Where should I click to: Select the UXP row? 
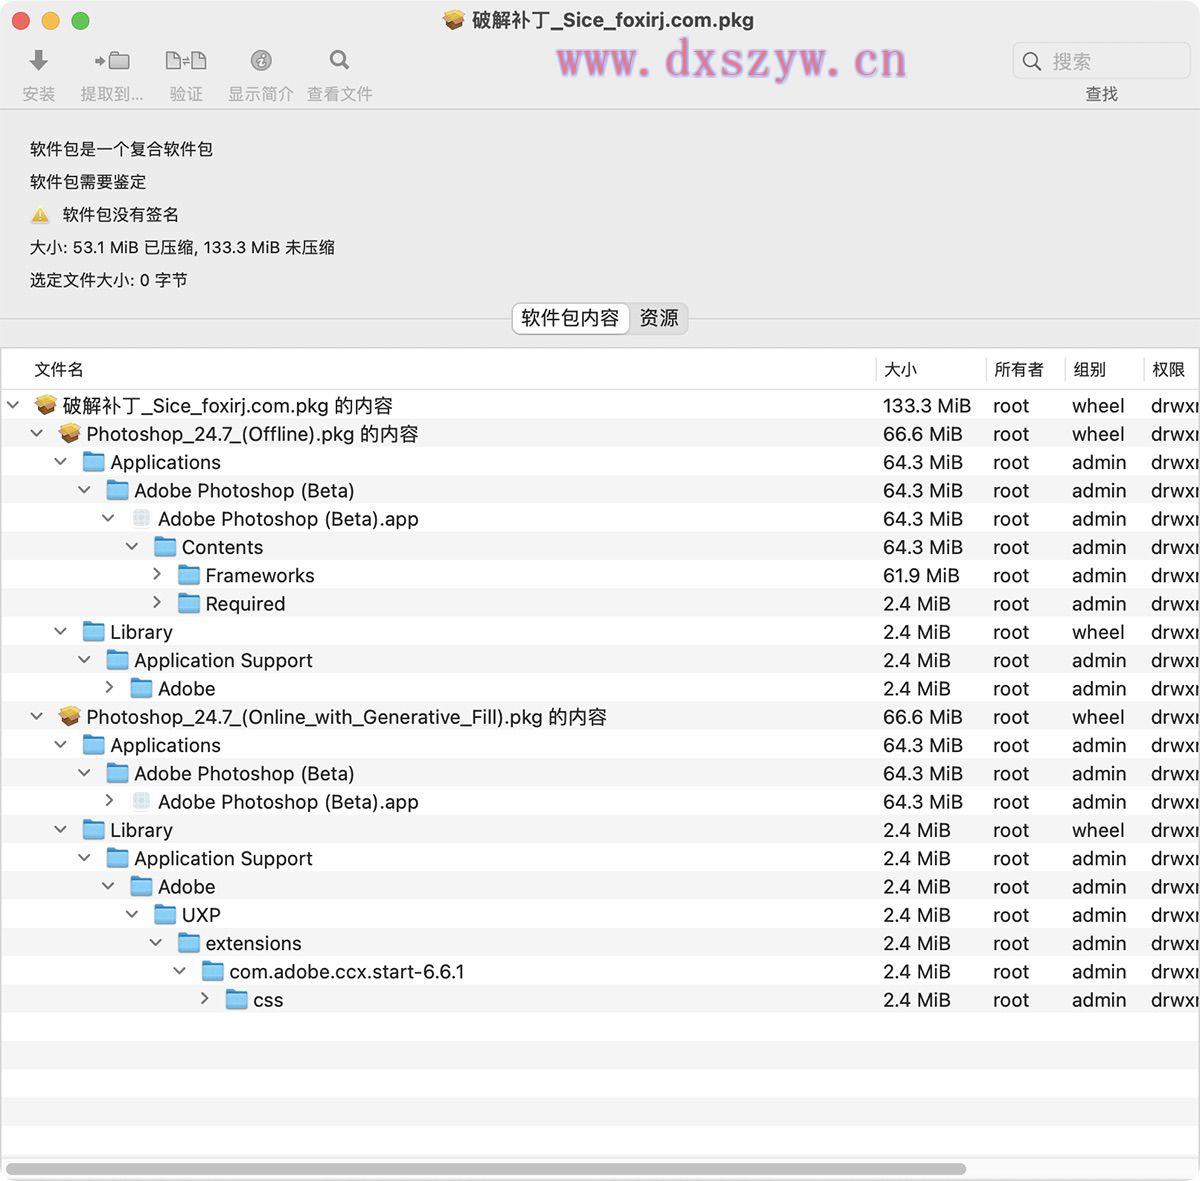click(600, 915)
